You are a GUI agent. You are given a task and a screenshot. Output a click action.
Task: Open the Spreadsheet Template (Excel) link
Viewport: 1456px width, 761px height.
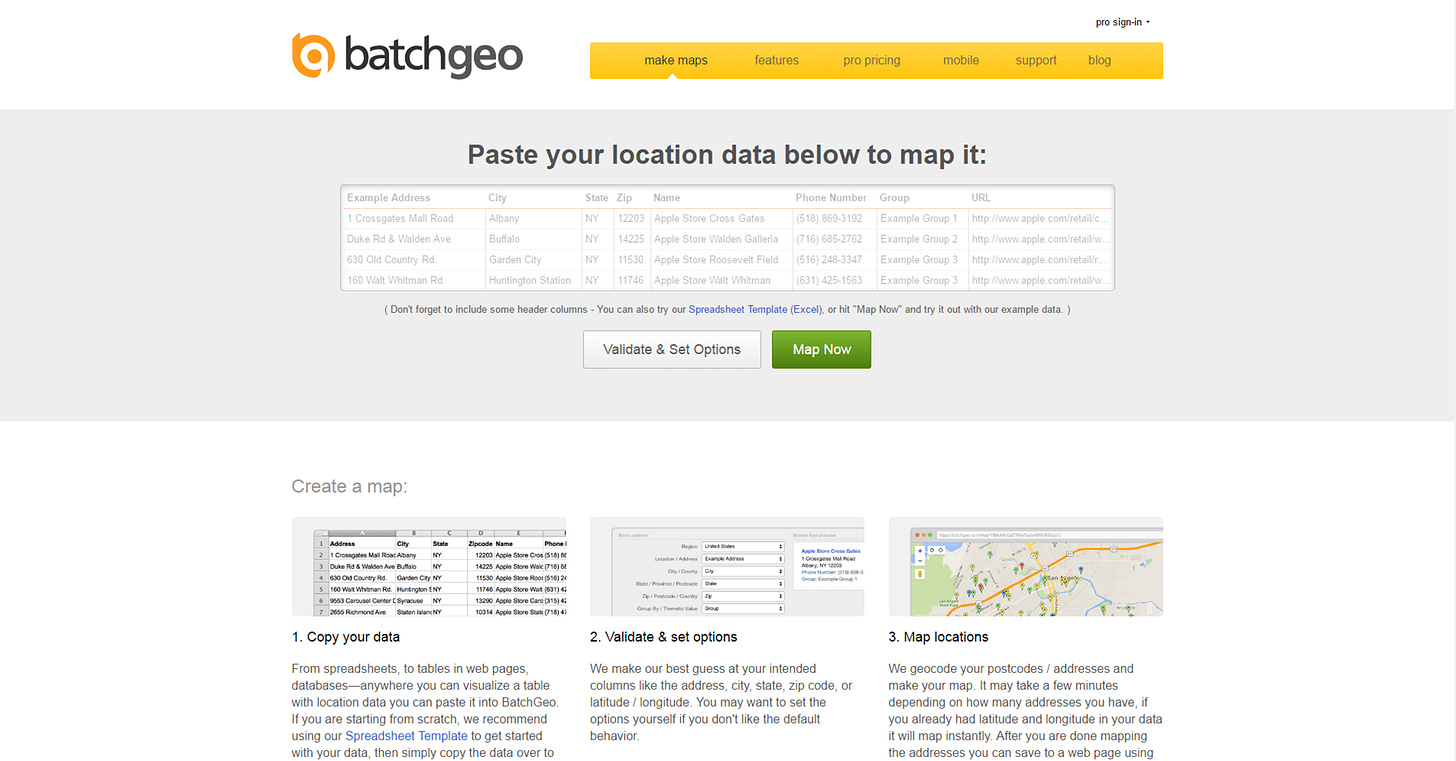[755, 310]
